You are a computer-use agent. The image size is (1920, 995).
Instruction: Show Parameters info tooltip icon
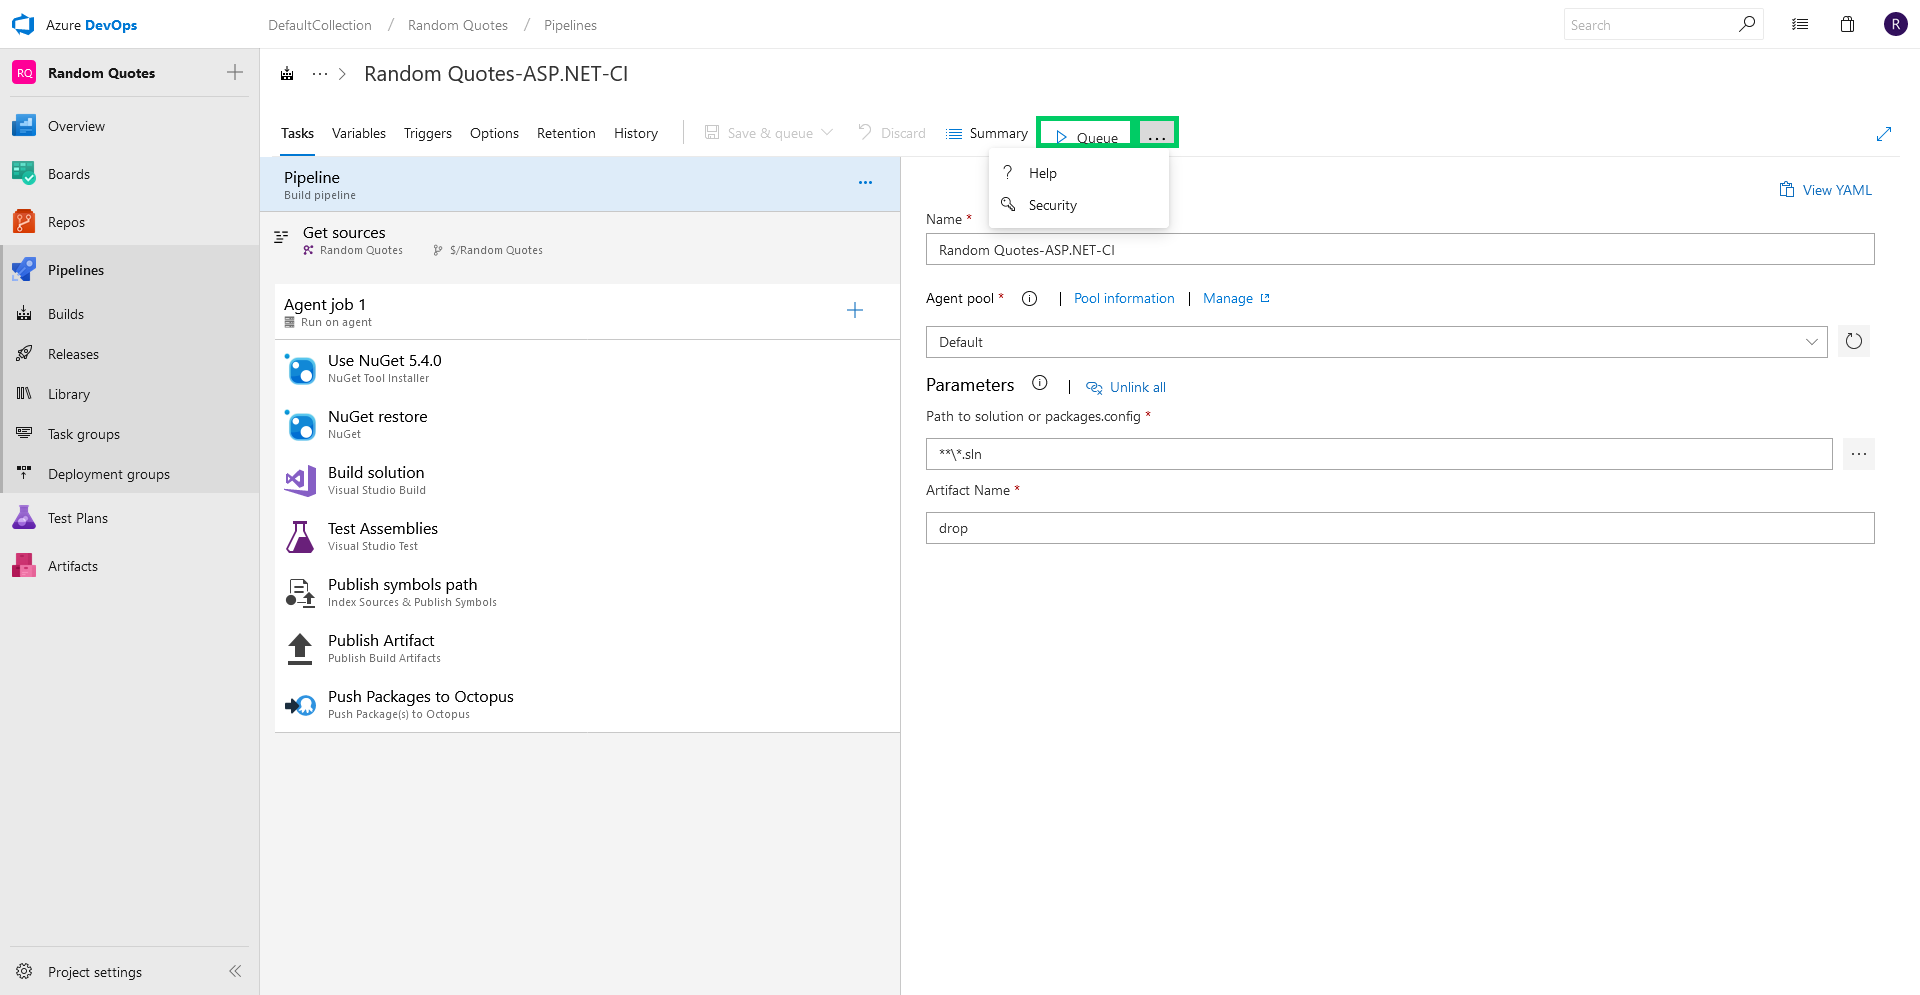tap(1040, 383)
